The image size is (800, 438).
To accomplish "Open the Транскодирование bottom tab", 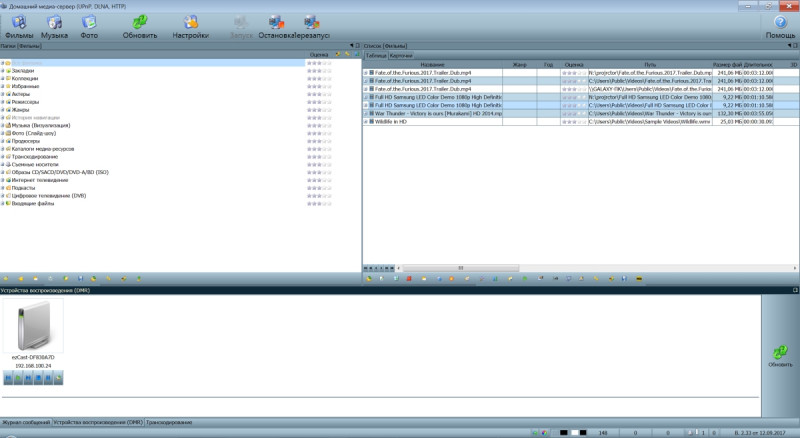I will click(169, 423).
